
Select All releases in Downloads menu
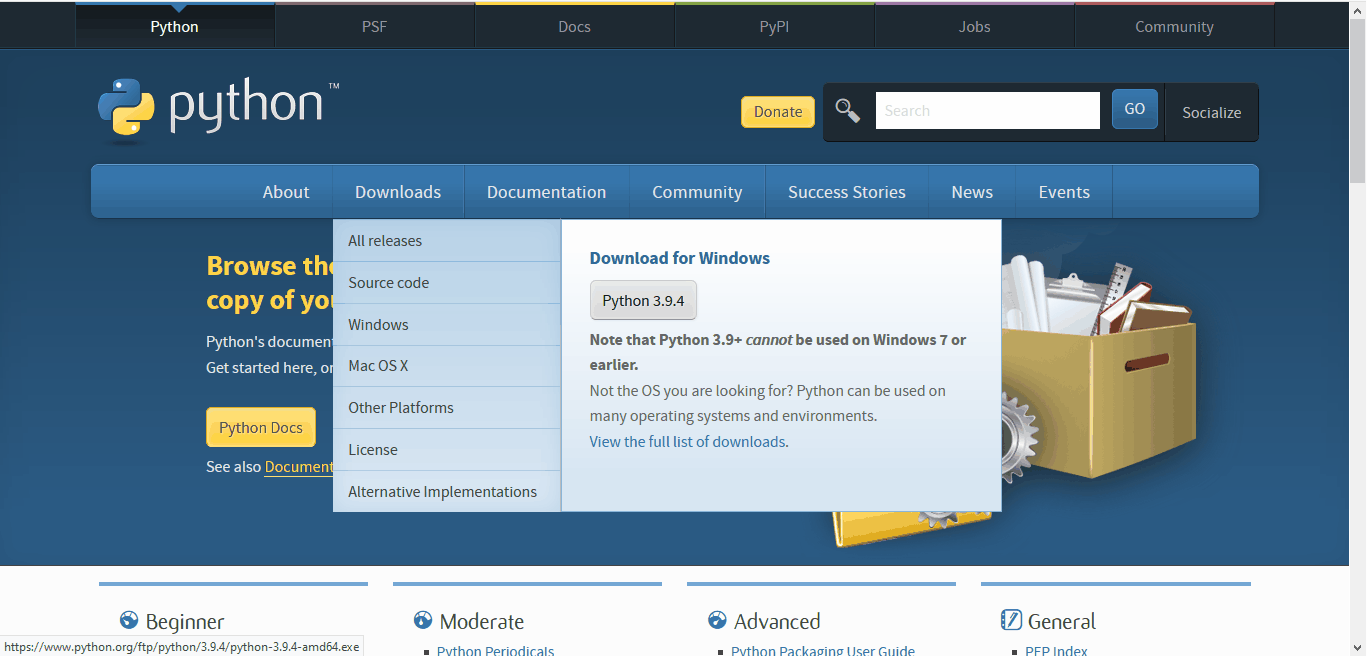(x=447, y=241)
